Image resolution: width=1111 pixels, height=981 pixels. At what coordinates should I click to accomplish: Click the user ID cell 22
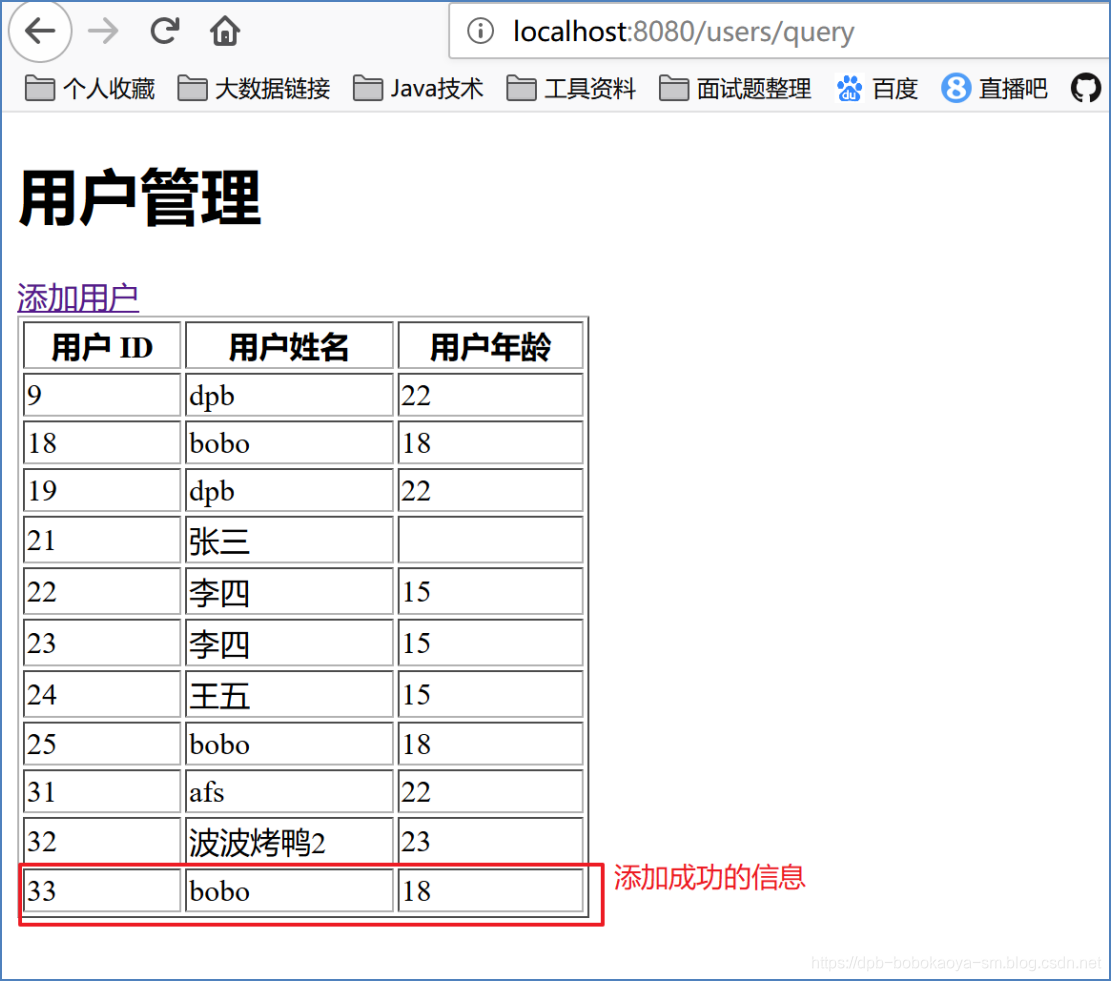(x=102, y=591)
